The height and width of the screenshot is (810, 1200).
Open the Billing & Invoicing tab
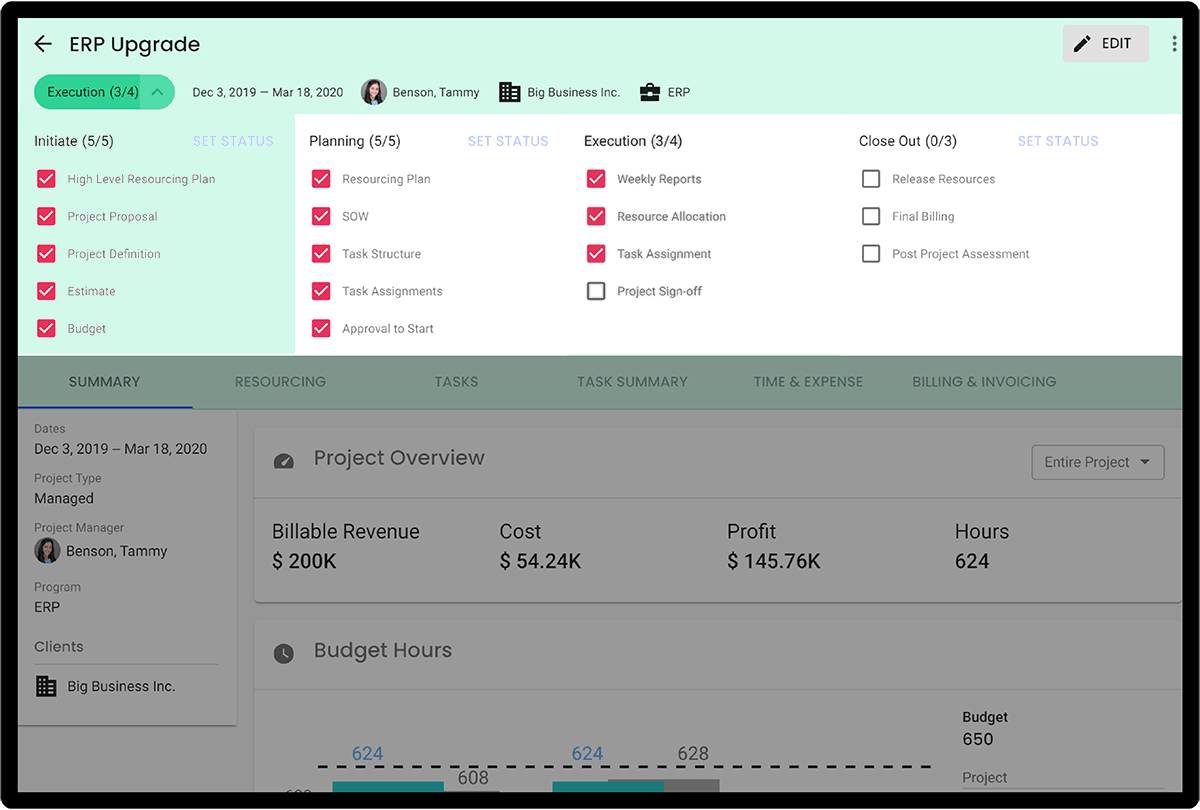click(984, 381)
